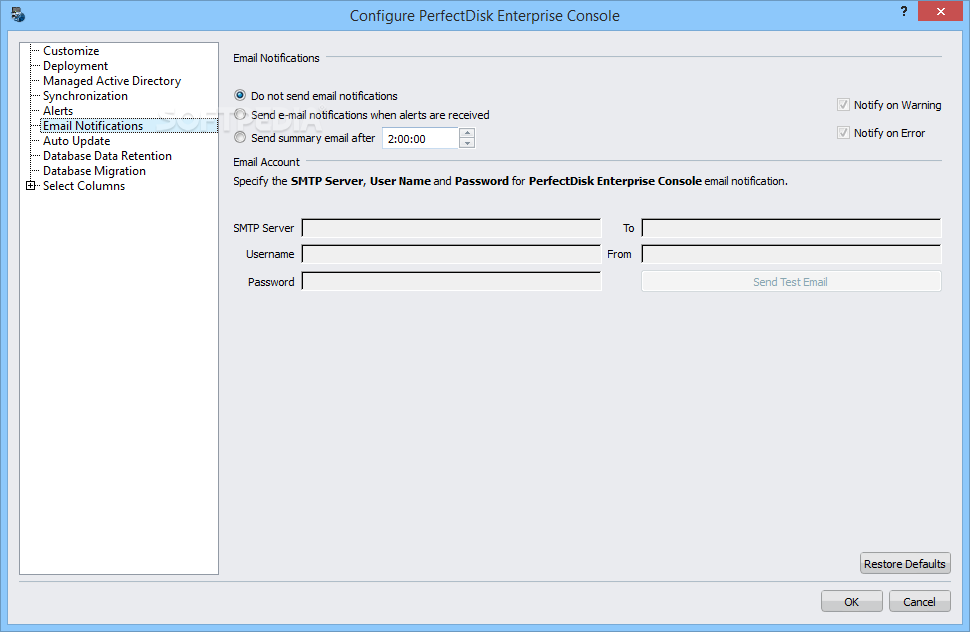
Task: Confirm with the OK button
Action: pos(852,602)
